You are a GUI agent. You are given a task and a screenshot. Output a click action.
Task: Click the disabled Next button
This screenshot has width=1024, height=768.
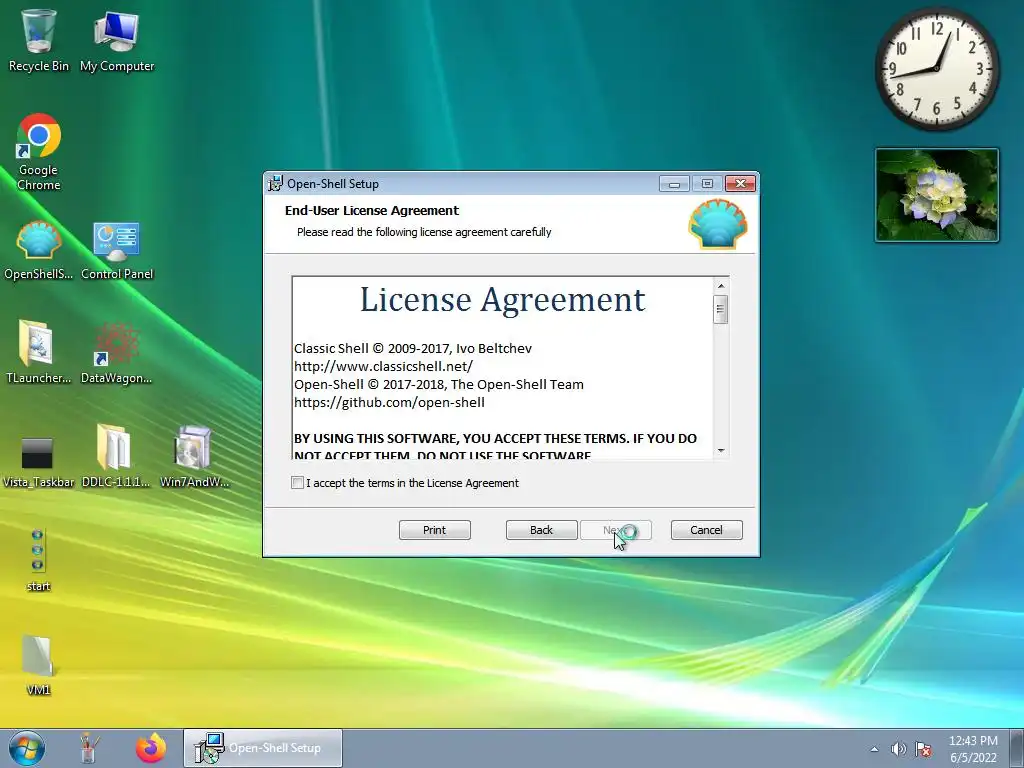click(616, 530)
